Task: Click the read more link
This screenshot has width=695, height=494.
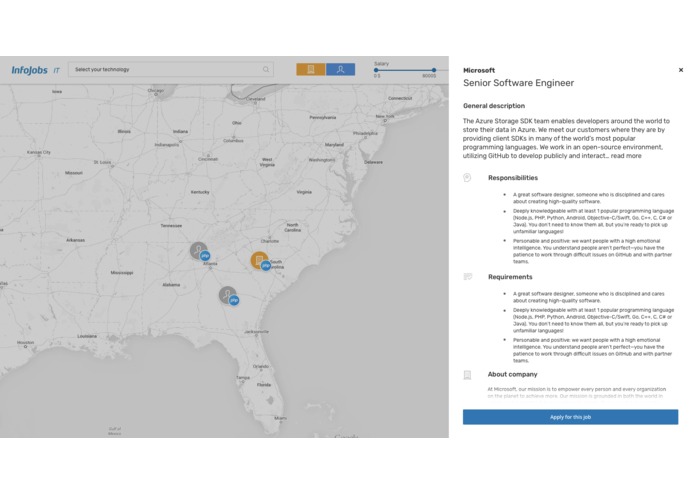Action: 626,156
